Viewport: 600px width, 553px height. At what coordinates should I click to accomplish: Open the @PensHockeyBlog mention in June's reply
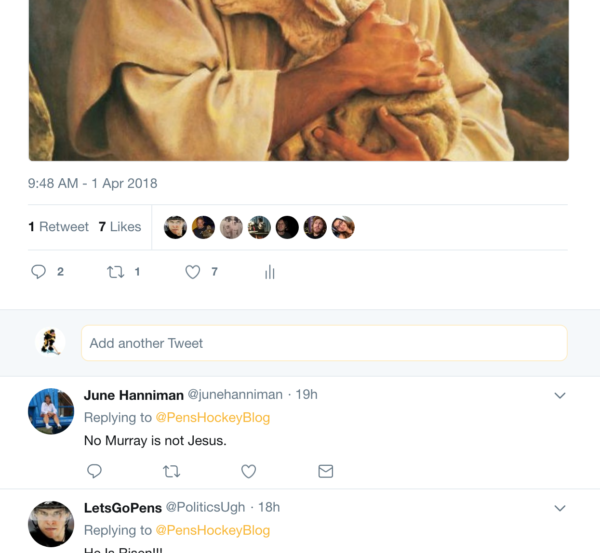pos(213,417)
